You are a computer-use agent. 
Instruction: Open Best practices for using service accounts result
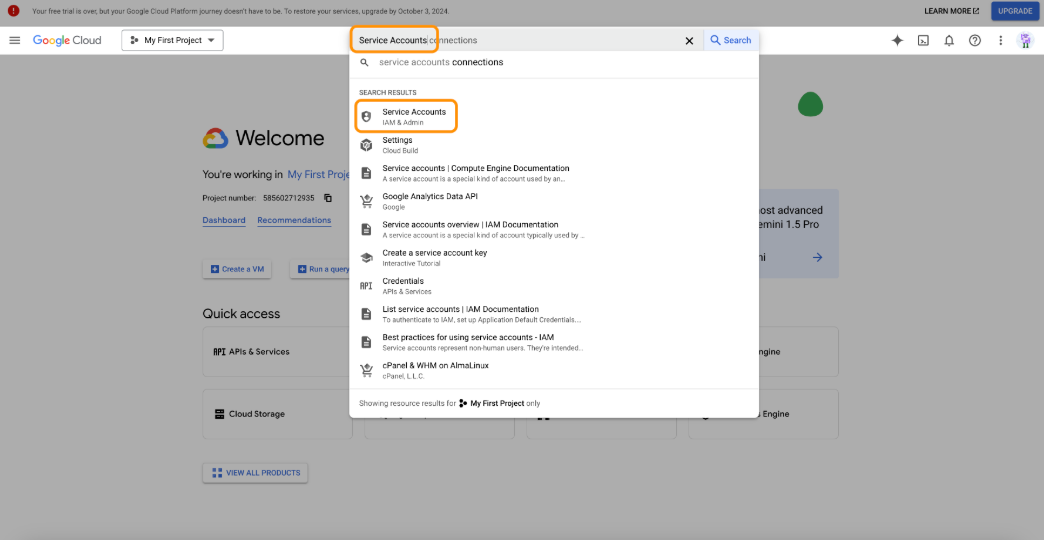[554, 342]
